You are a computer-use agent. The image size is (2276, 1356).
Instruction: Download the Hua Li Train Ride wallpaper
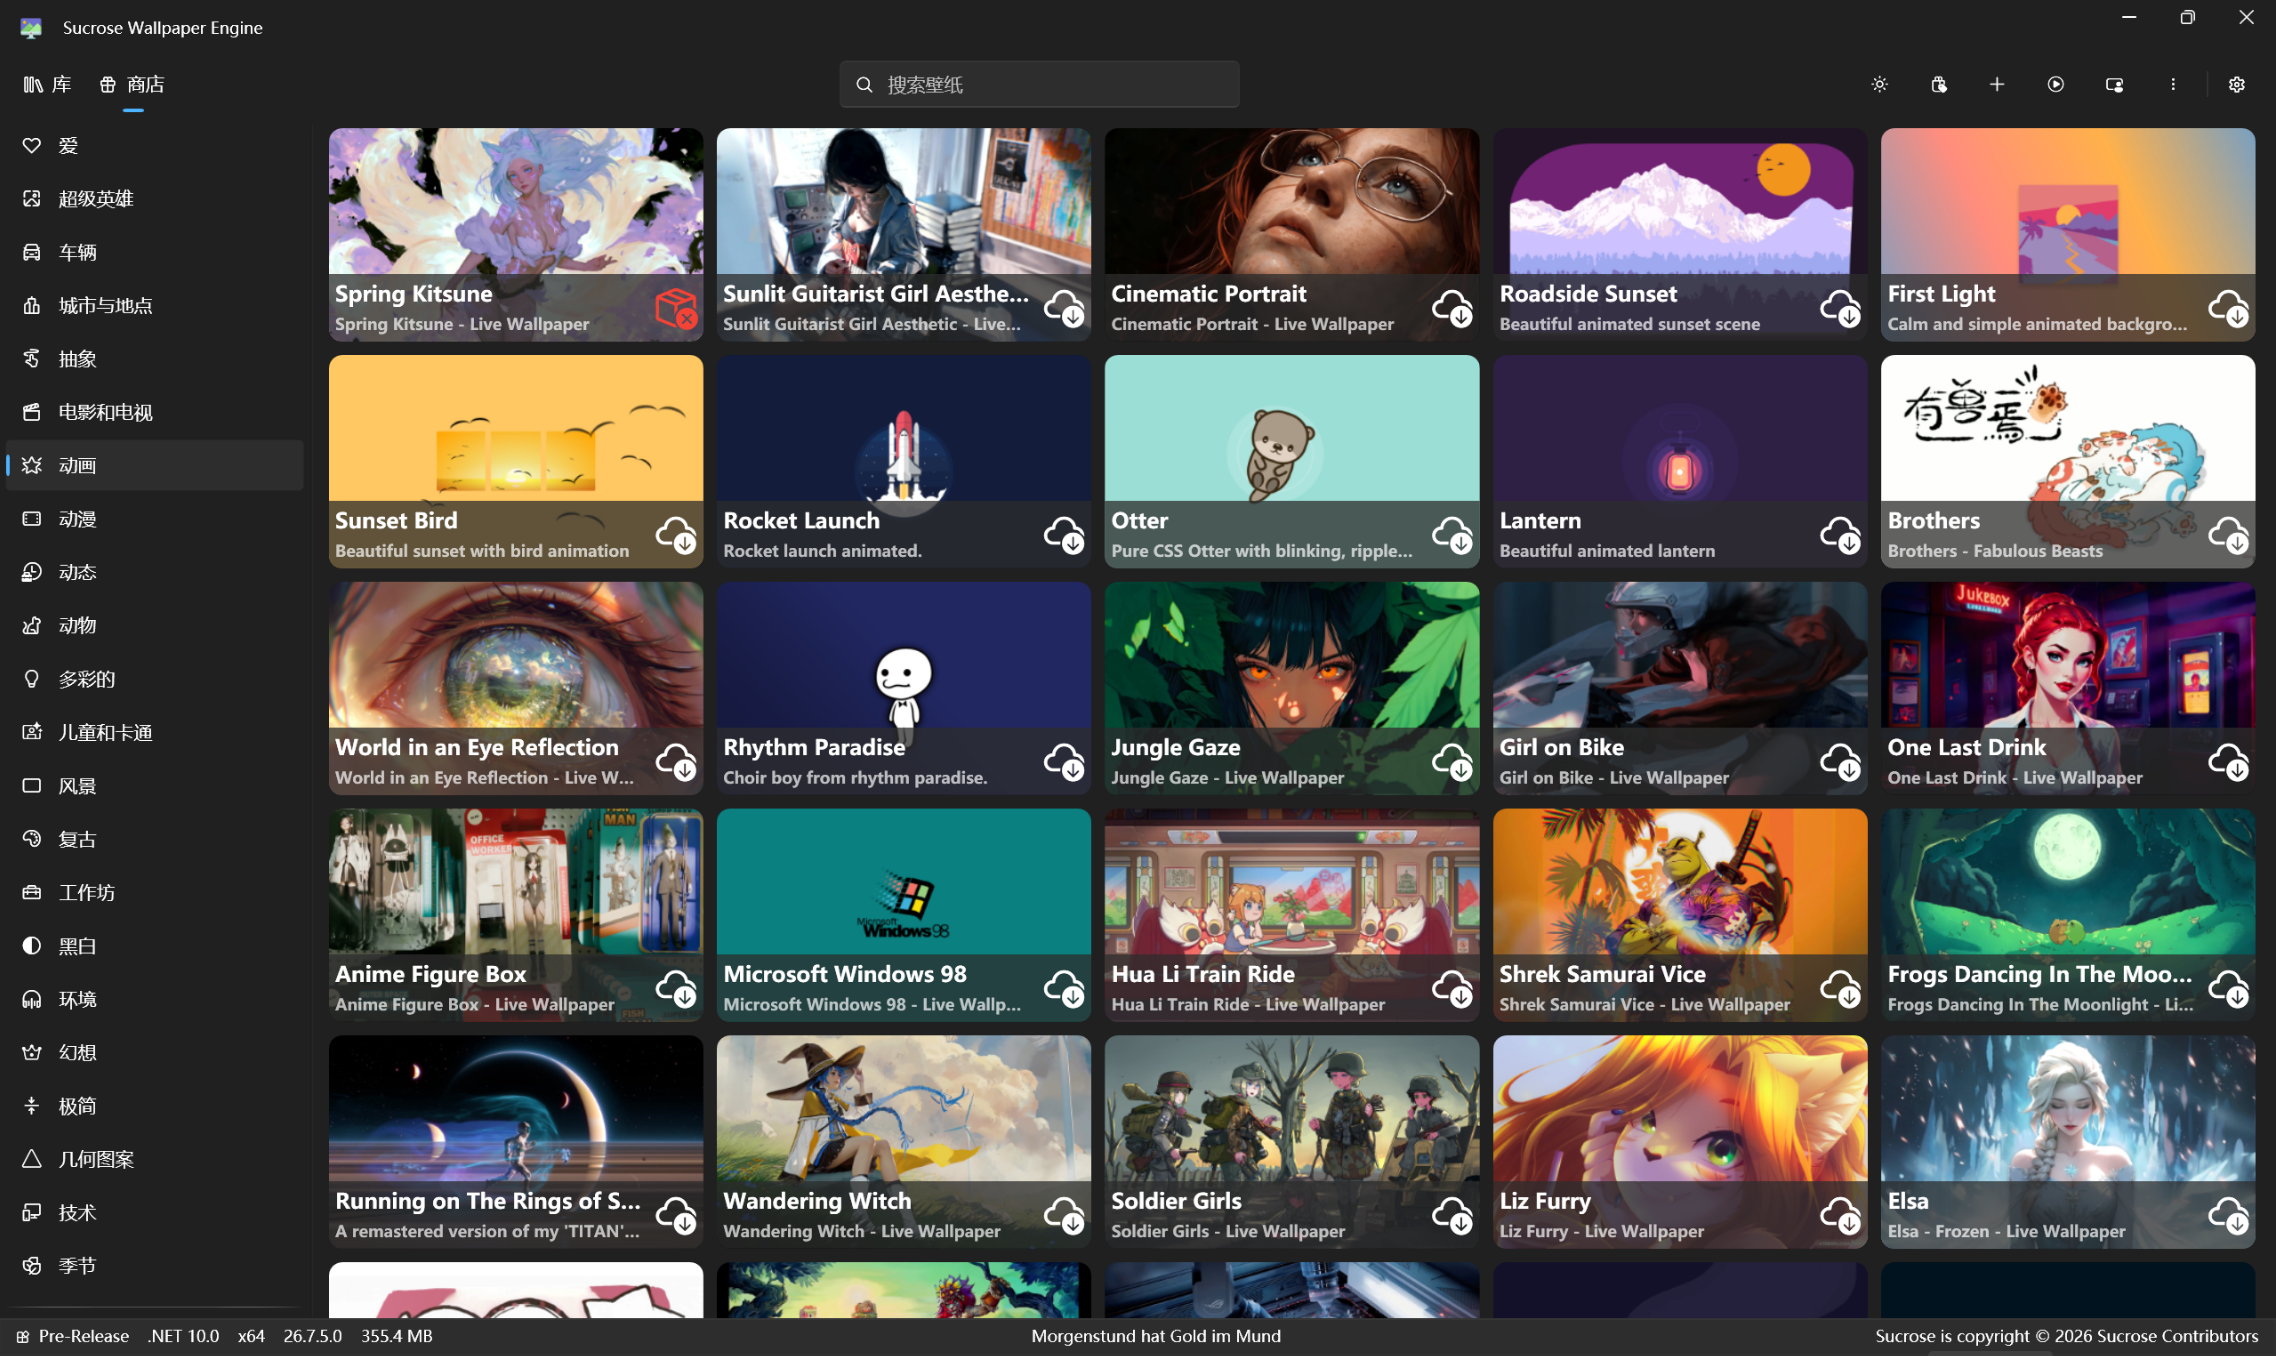point(1452,989)
